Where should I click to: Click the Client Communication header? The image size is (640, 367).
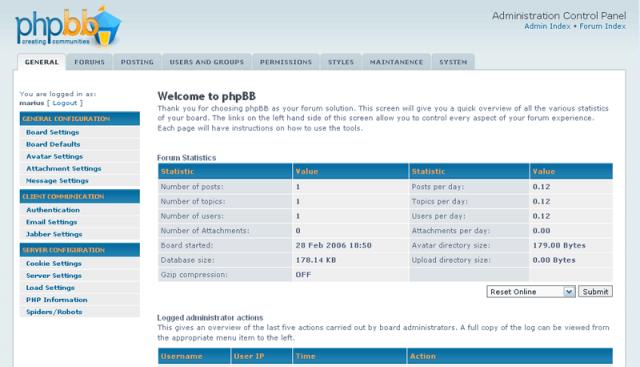tap(80, 196)
